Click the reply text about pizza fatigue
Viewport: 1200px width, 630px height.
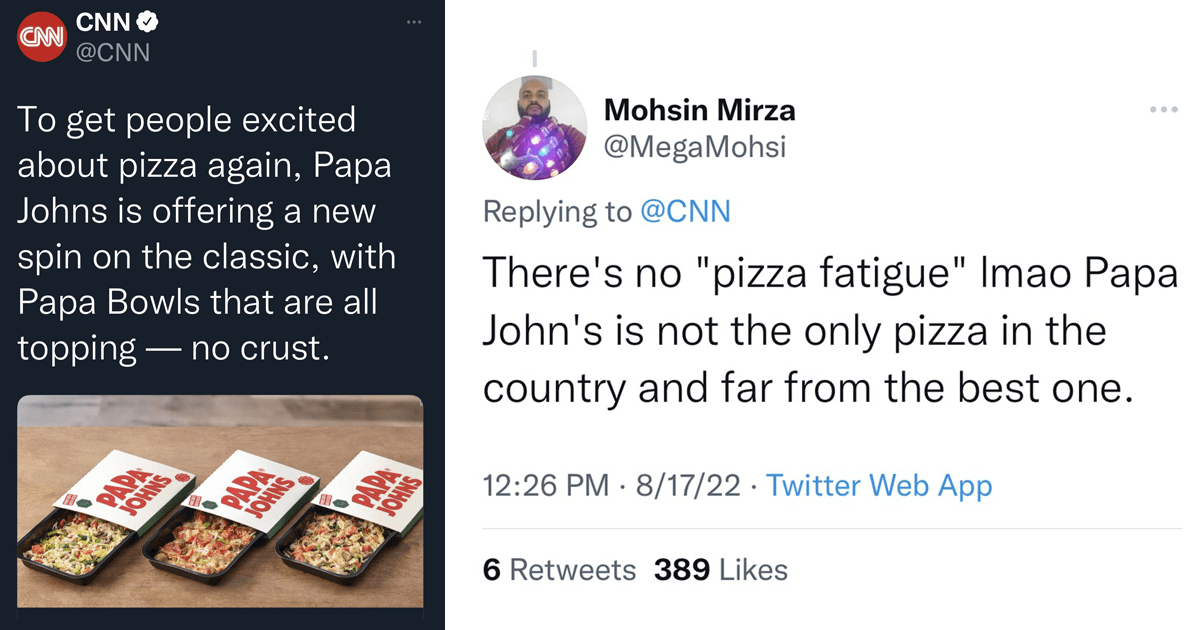click(830, 330)
